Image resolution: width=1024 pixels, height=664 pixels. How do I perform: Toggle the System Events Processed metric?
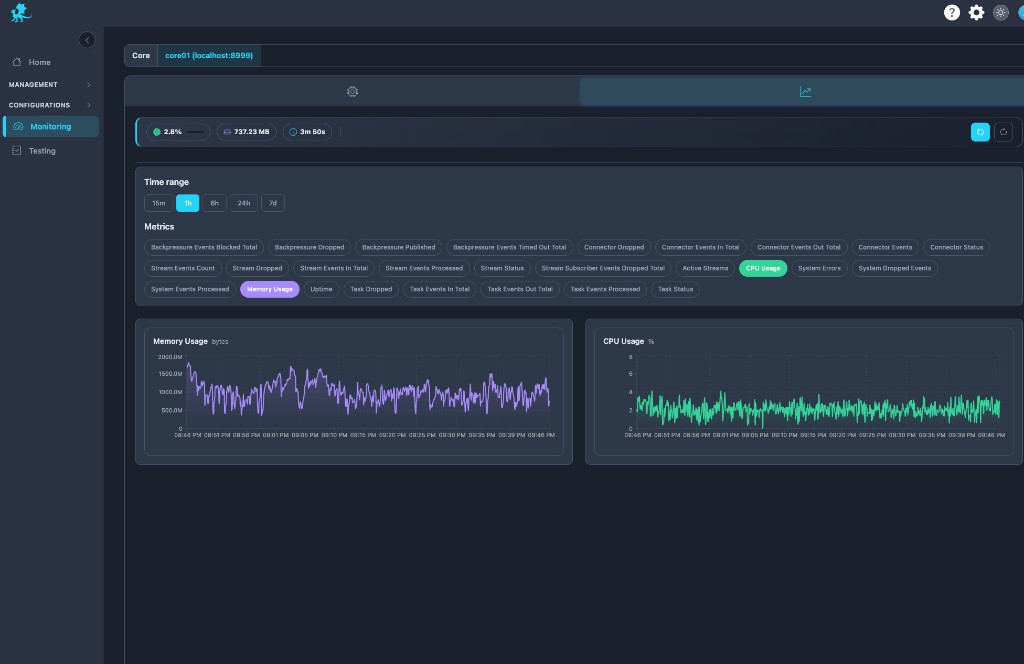click(190, 289)
